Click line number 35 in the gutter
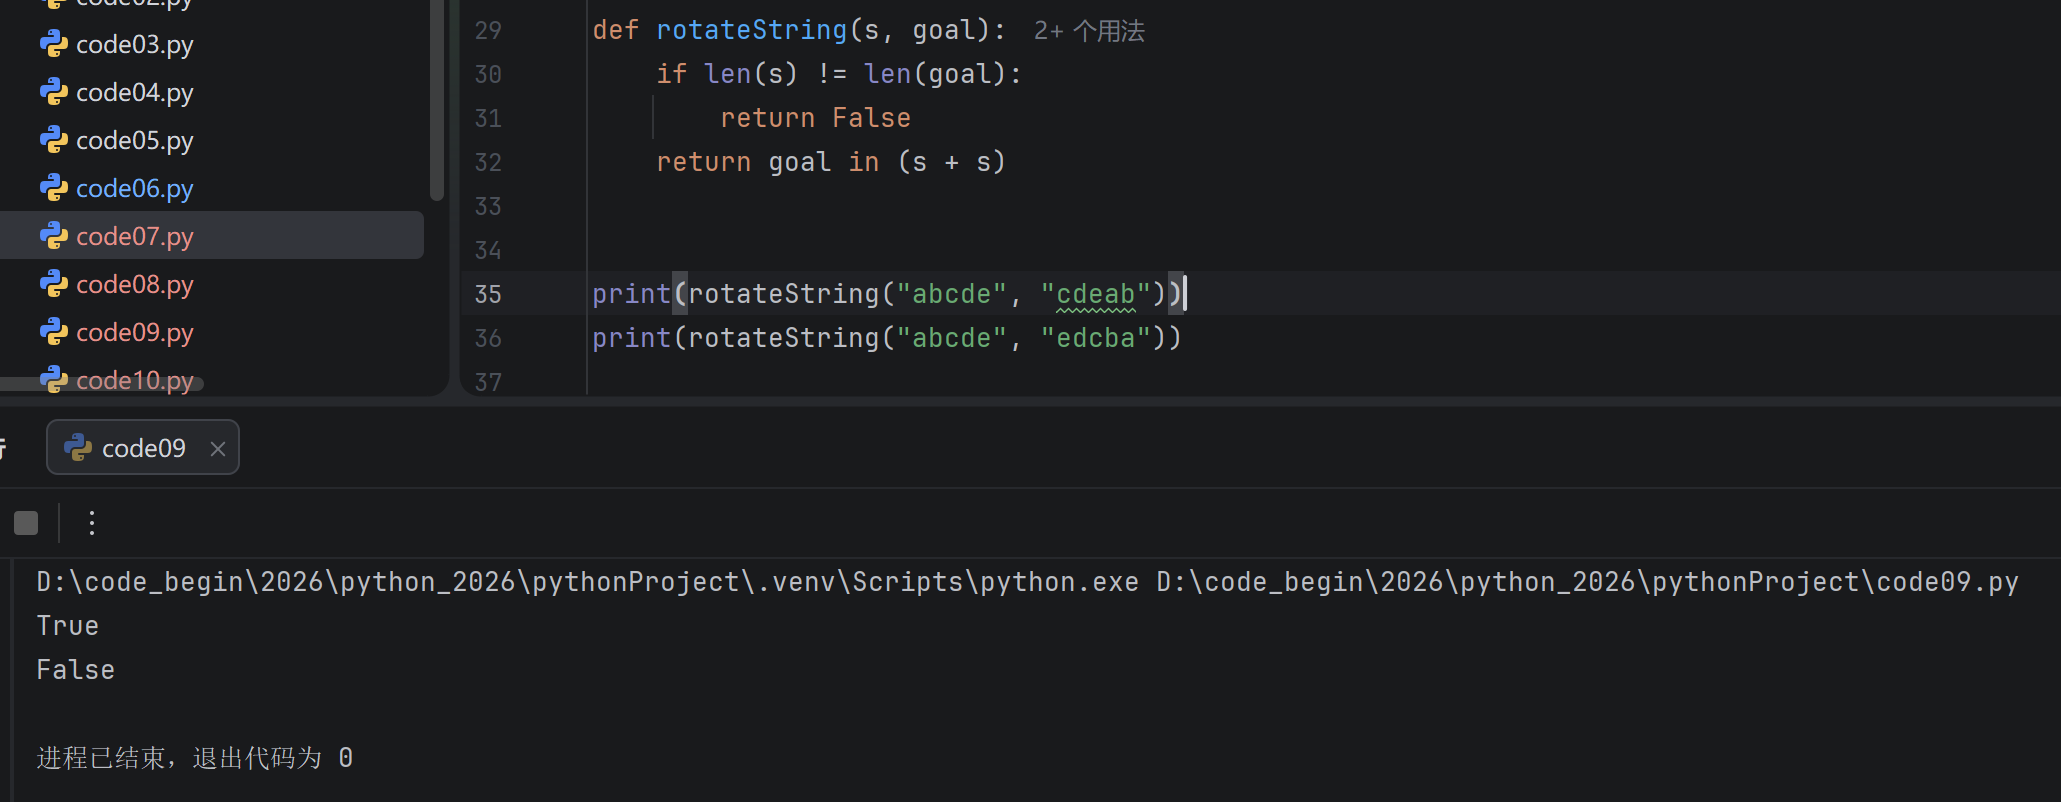Screen dimensions: 2061x802 tap(488, 294)
